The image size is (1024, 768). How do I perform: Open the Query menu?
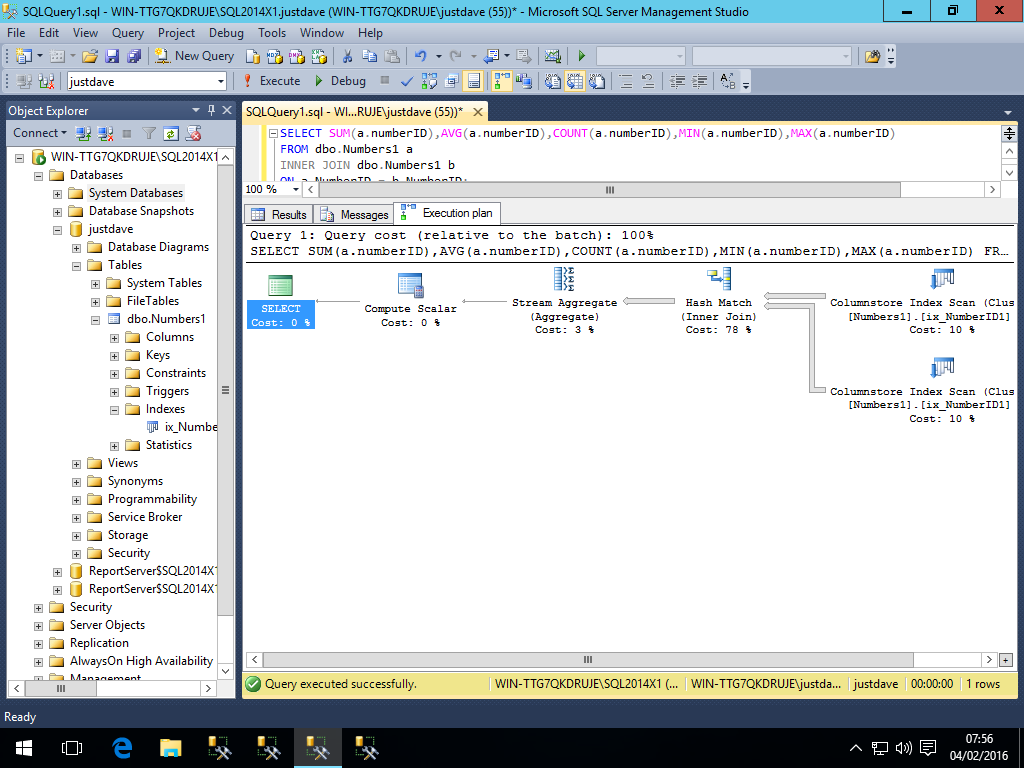[x=127, y=33]
